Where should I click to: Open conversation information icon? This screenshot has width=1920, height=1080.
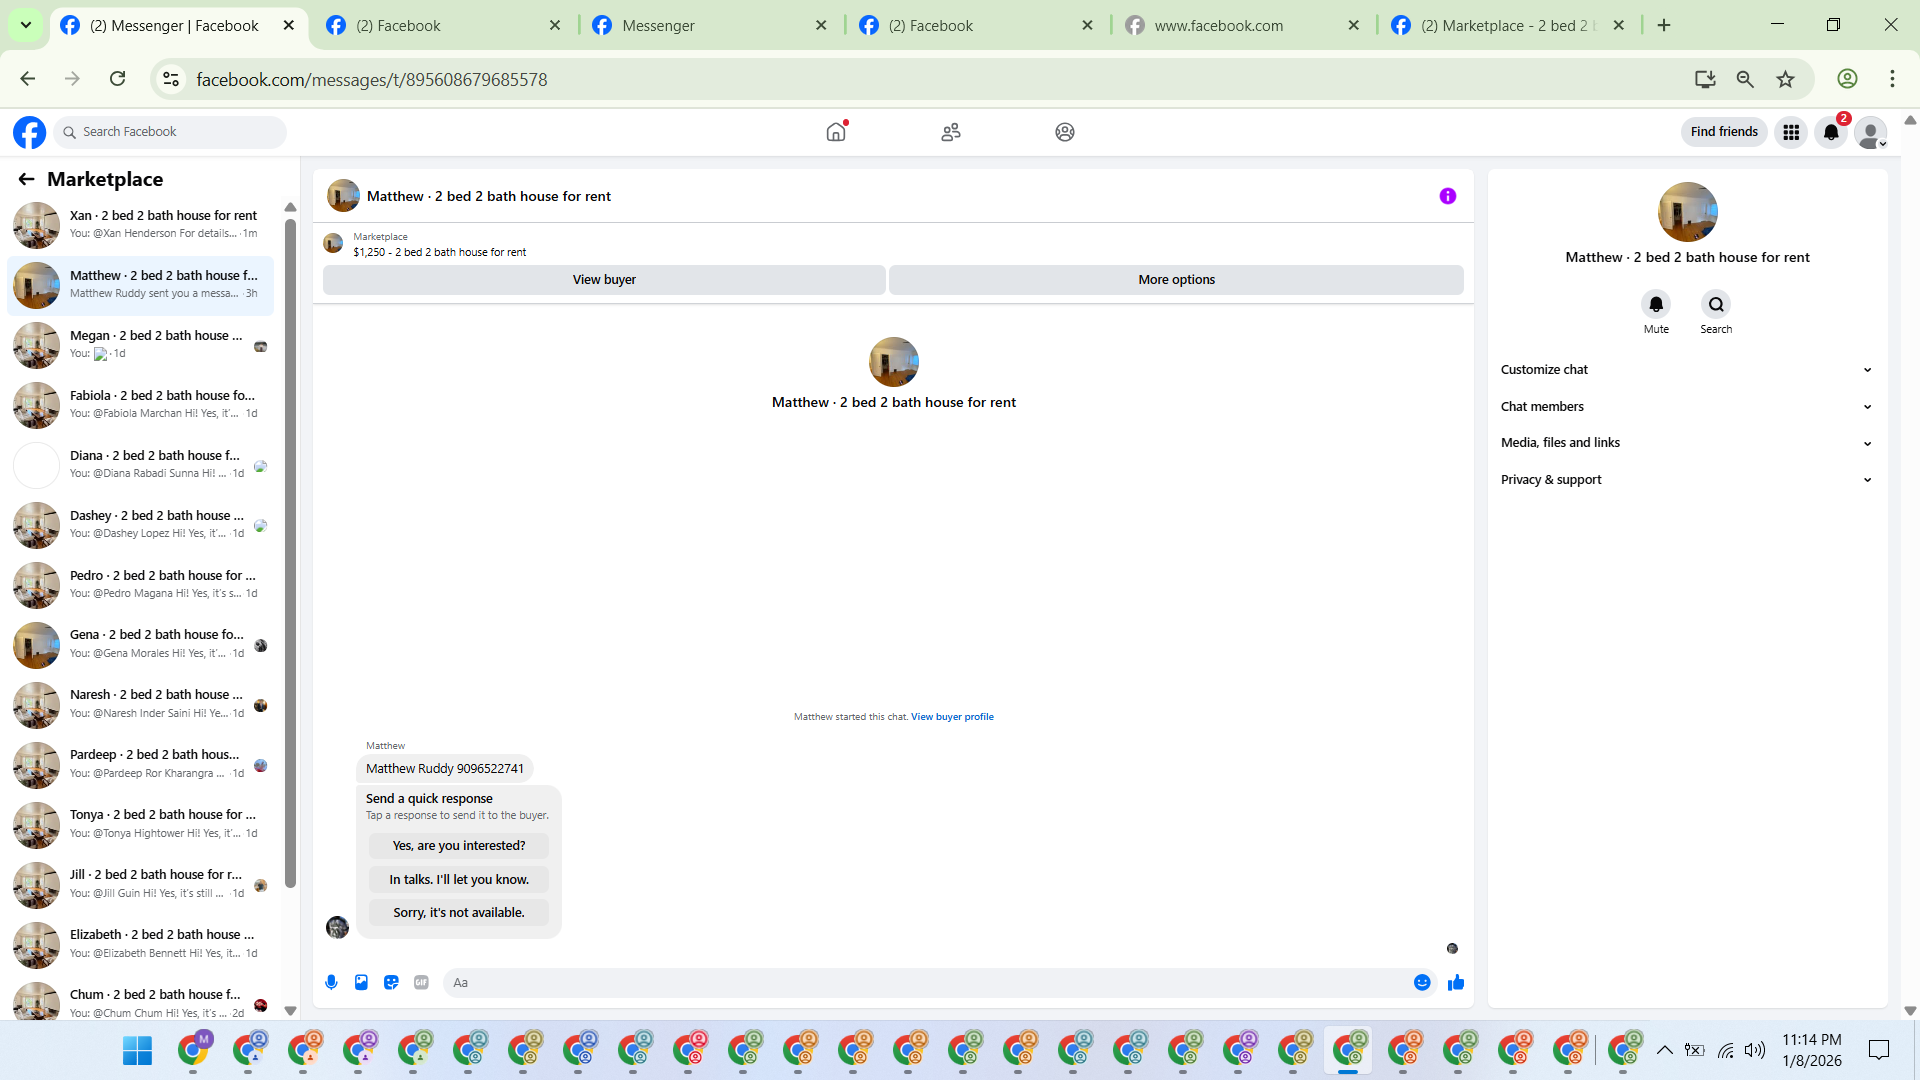pos(1448,196)
